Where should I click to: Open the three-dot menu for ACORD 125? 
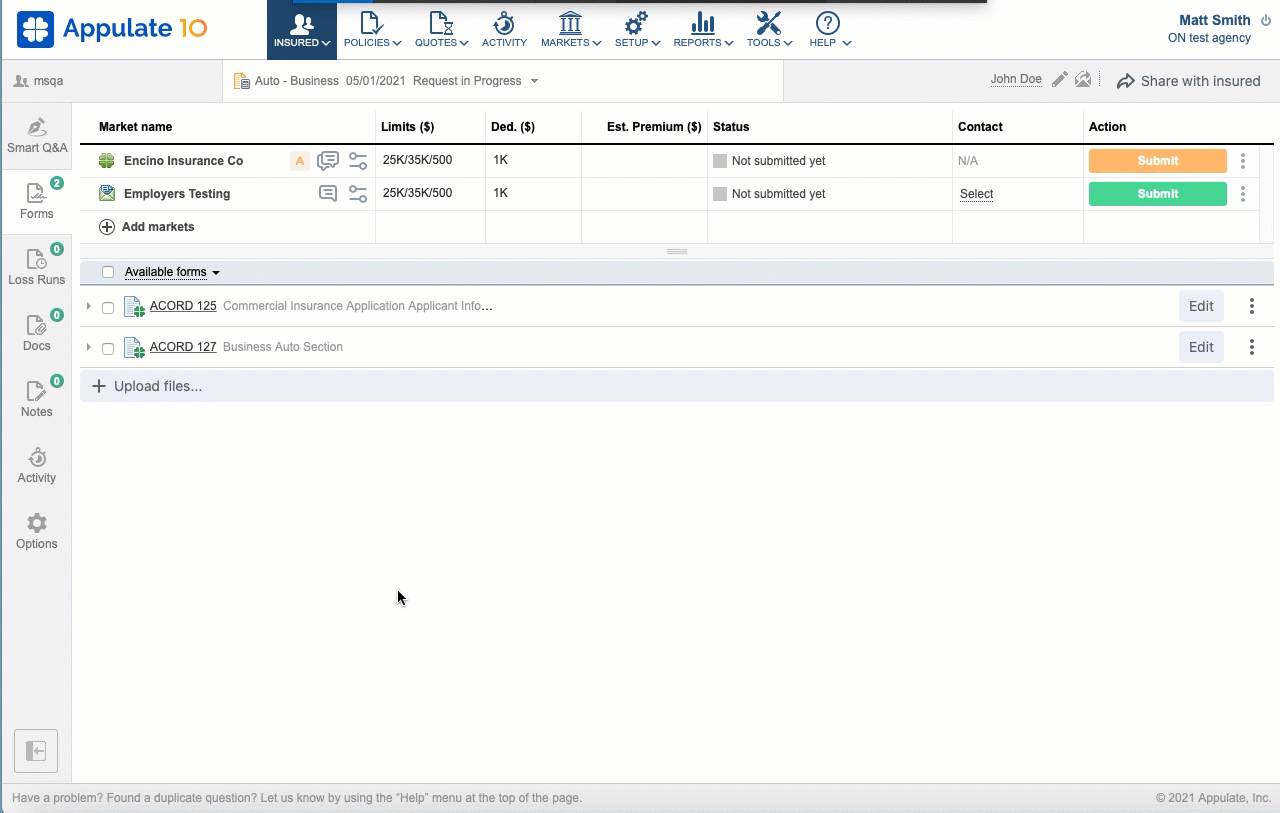tap(1252, 307)
